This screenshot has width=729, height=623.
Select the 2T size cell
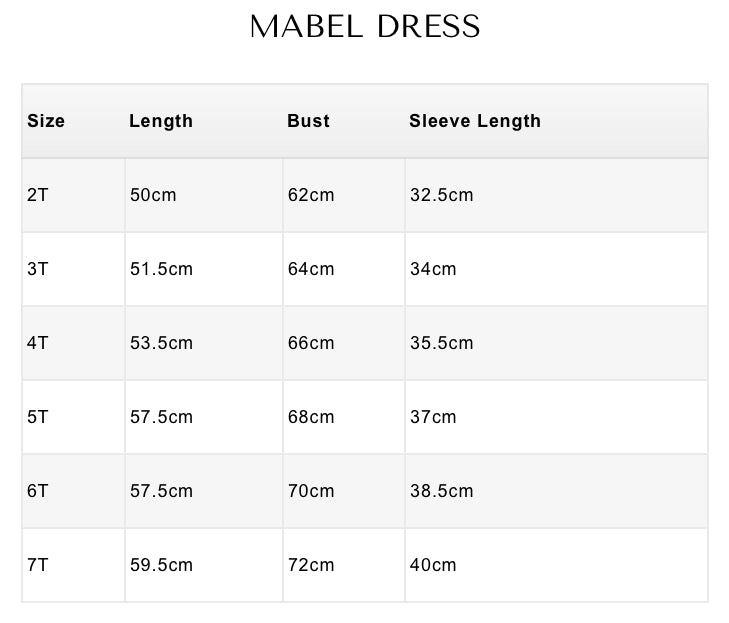[38, 195]
